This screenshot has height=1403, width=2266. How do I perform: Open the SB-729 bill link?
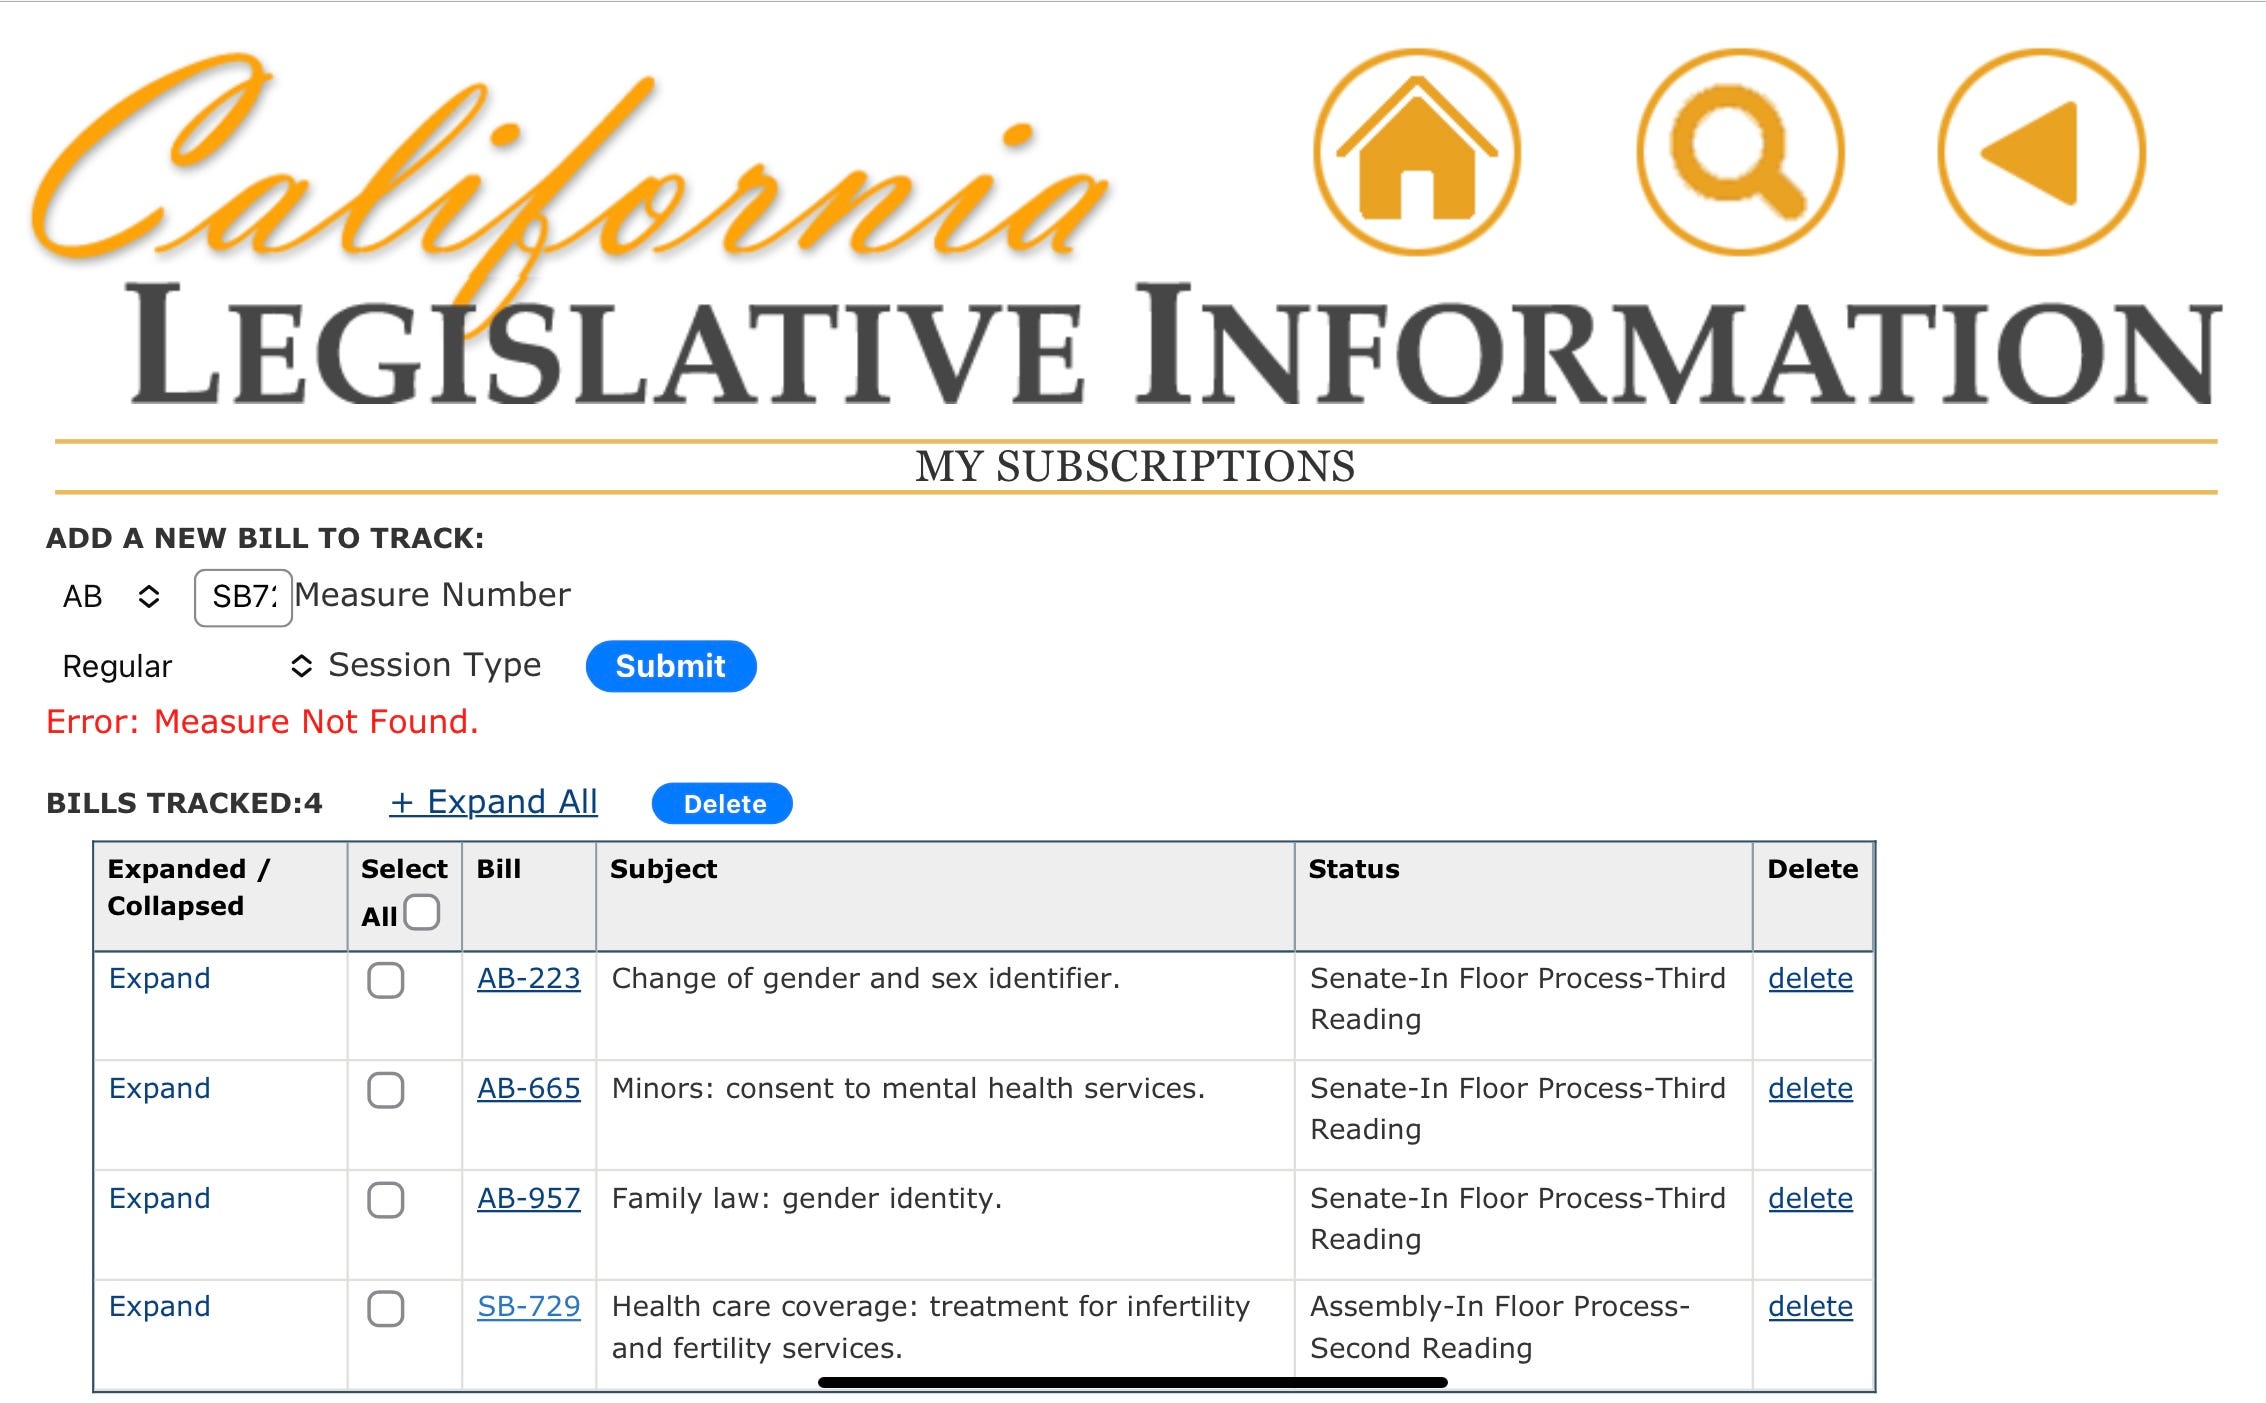click(529, 1306)
